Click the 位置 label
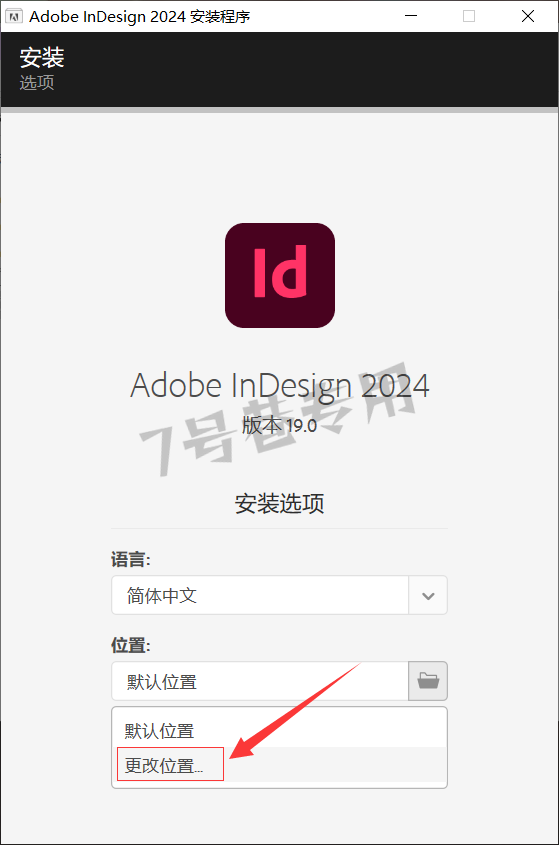The image size is (559, 845). click(131, 645)
